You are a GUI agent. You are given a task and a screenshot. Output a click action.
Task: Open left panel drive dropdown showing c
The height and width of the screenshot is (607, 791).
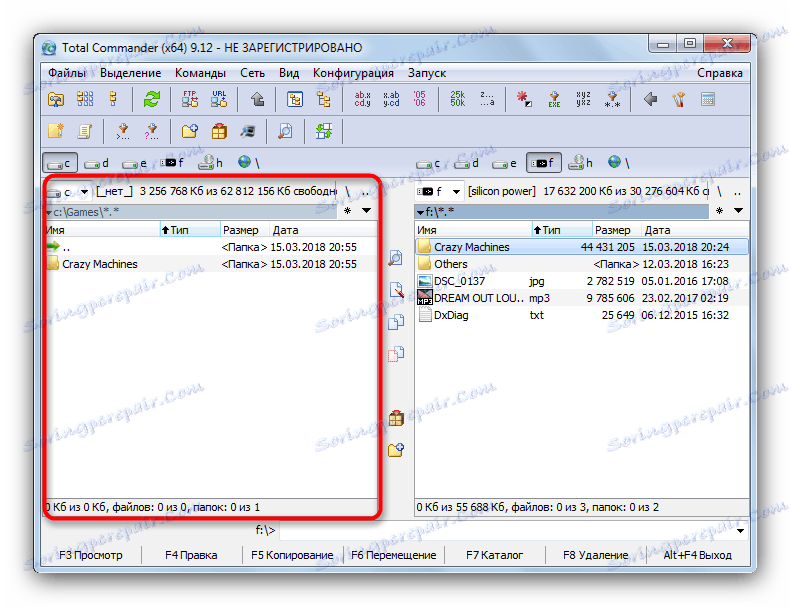tap(69, 192)
